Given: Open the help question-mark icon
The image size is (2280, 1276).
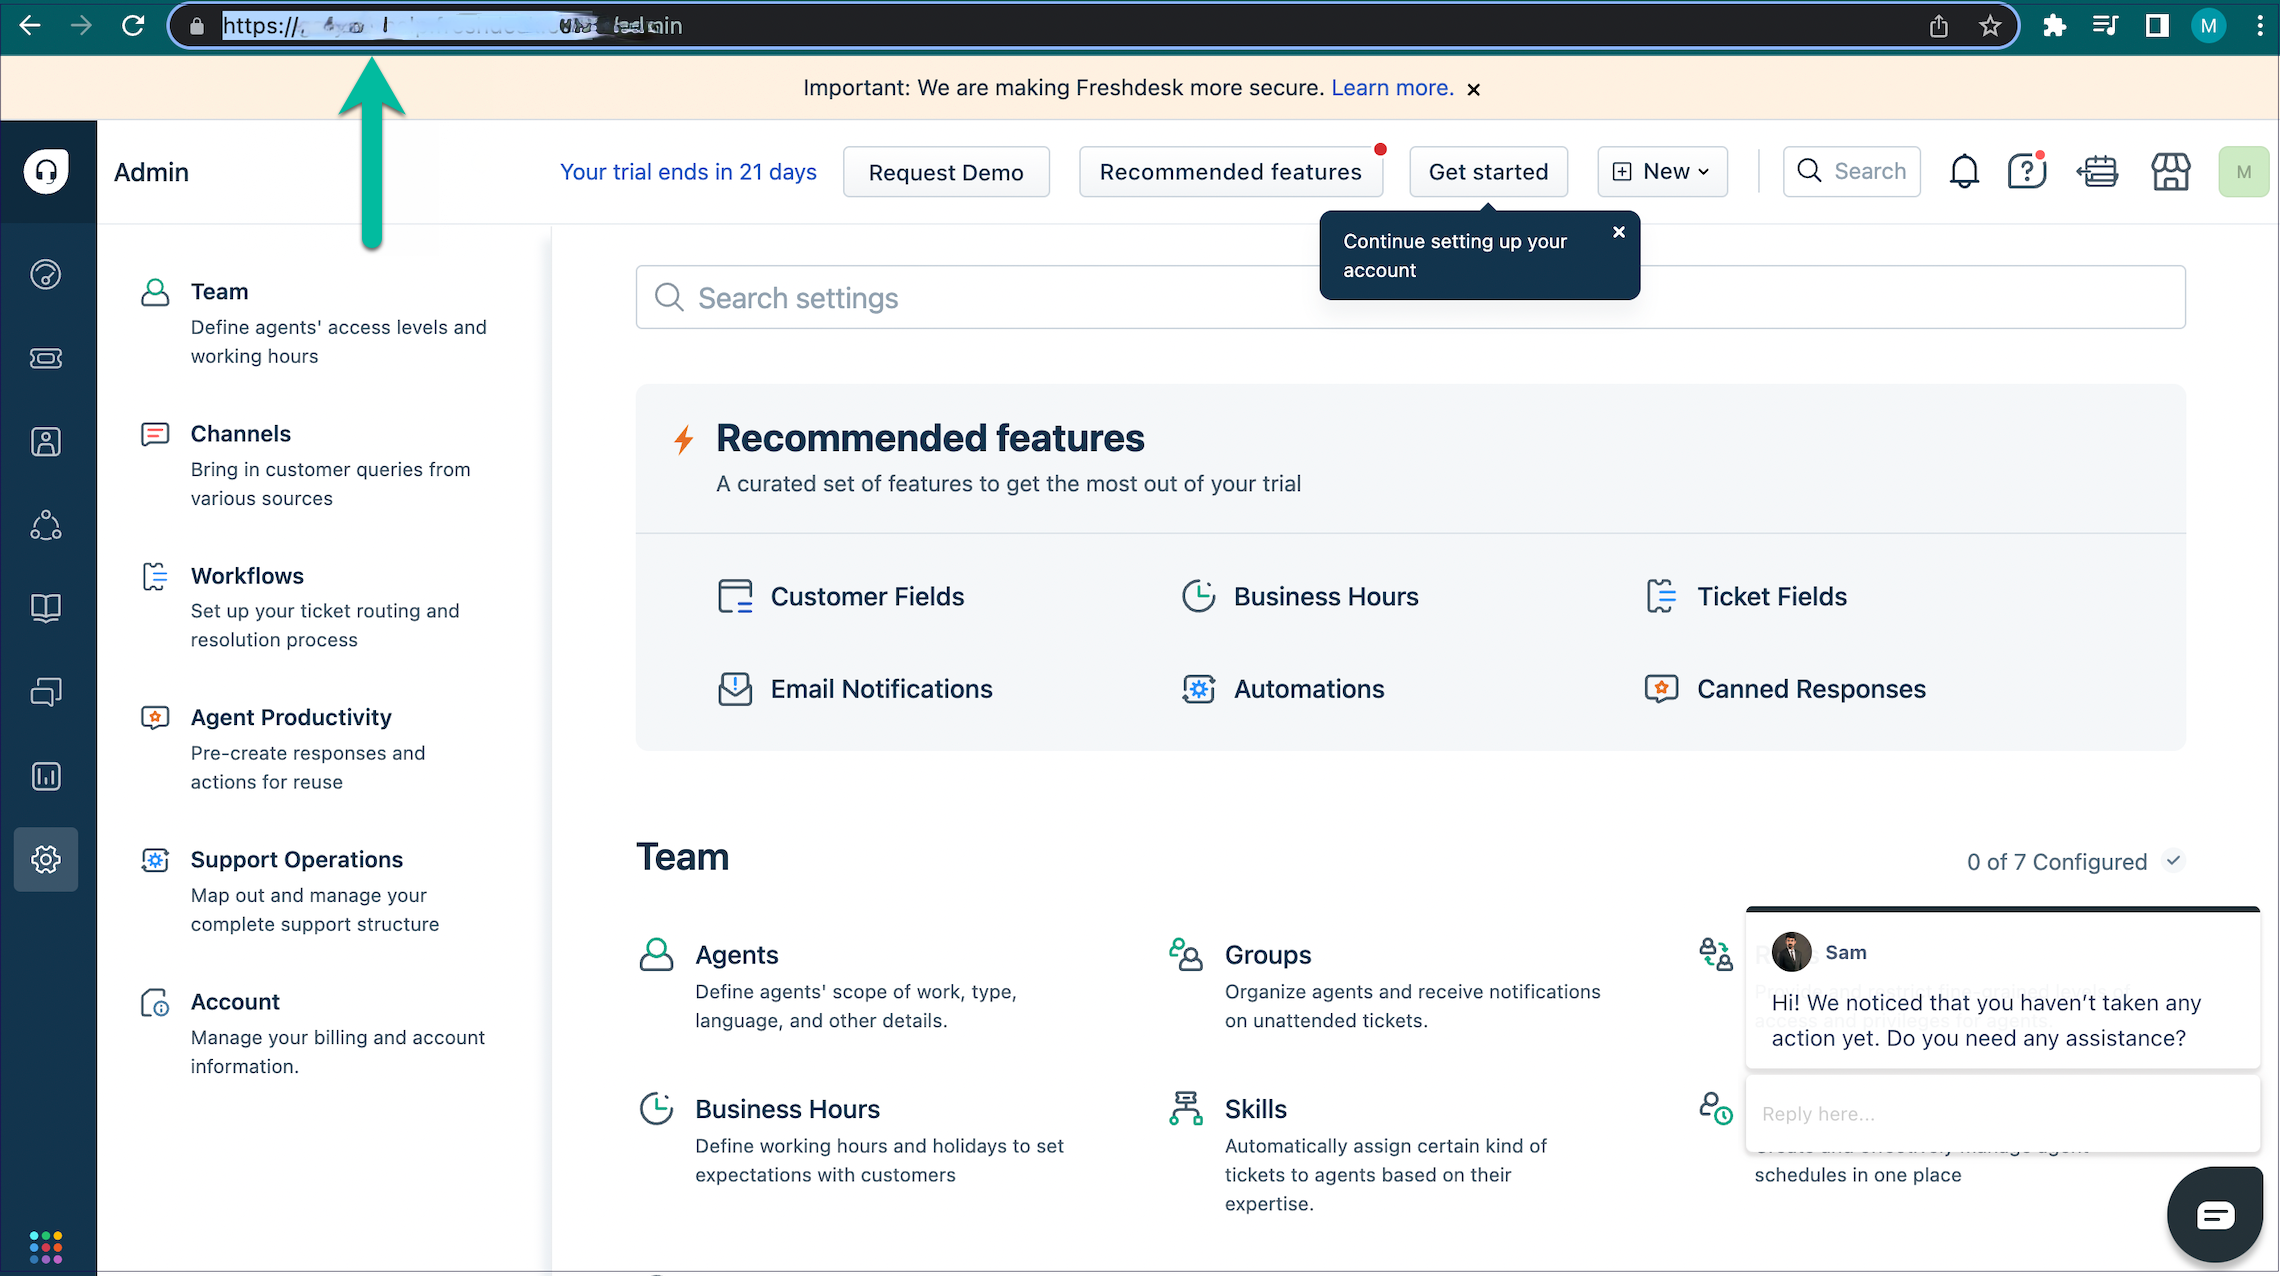Looking at the screenshot, I should (x=2027, y=171).
